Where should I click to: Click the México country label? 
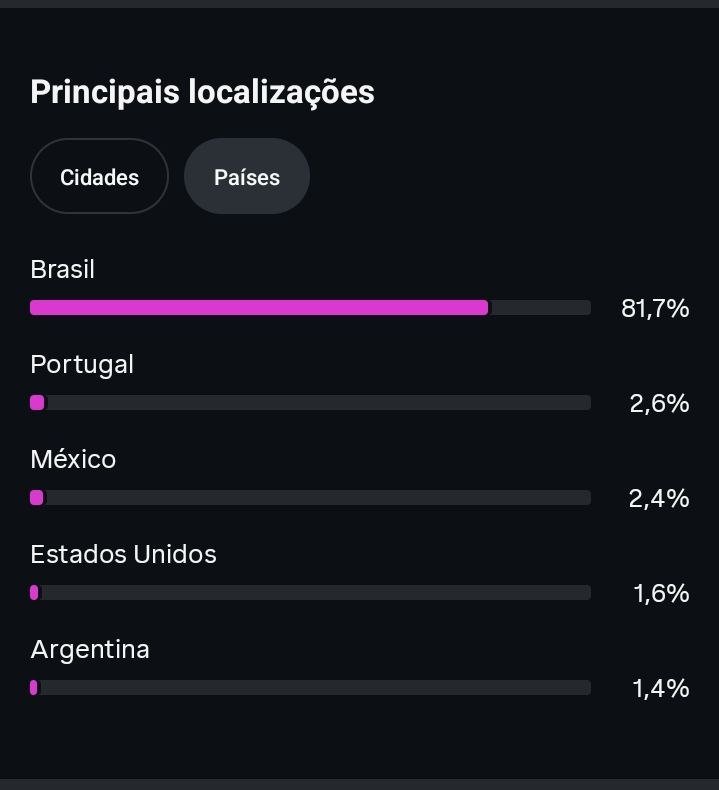tap(73, 459)
